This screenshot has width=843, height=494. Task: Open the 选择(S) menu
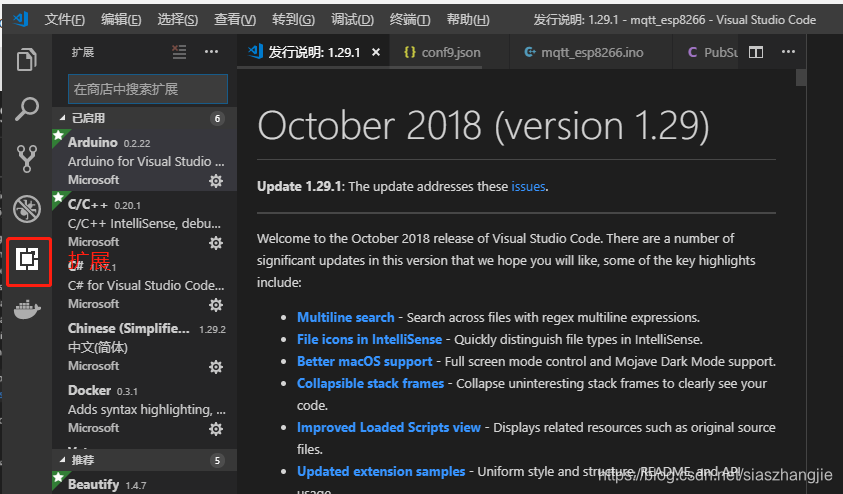[x=177, y=20]
